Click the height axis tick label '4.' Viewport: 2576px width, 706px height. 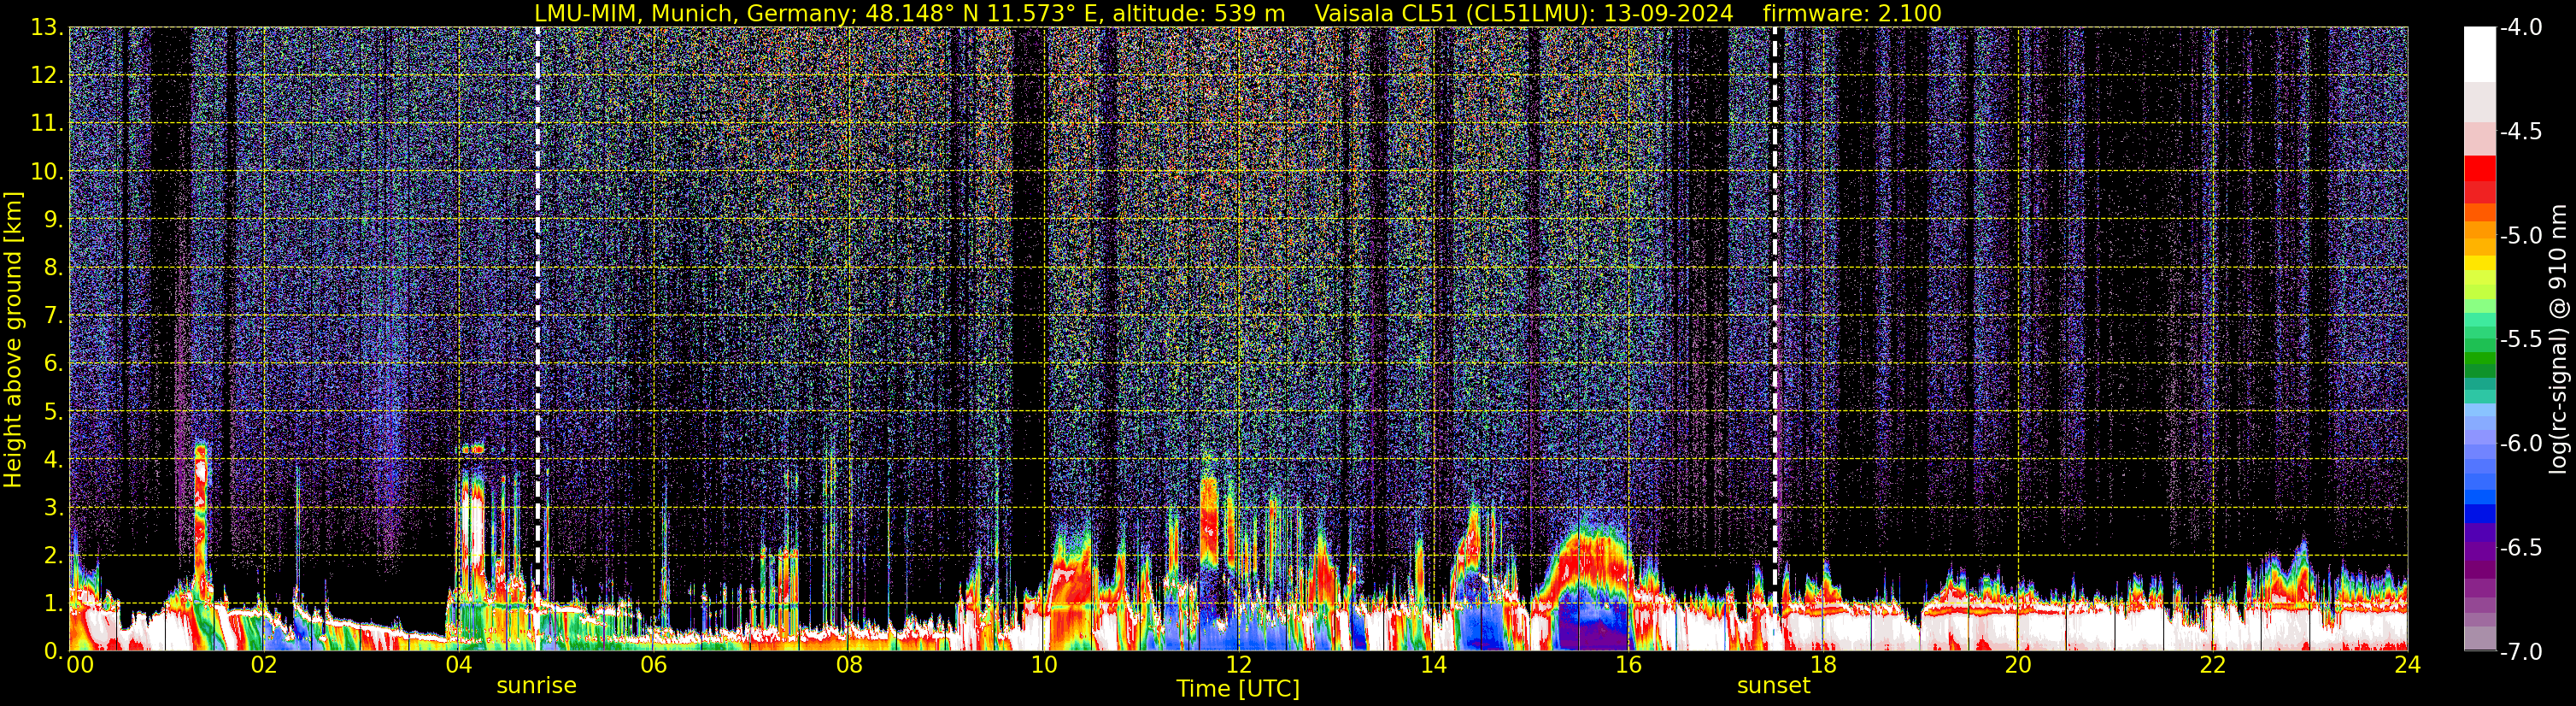click(x=53, y=459)
